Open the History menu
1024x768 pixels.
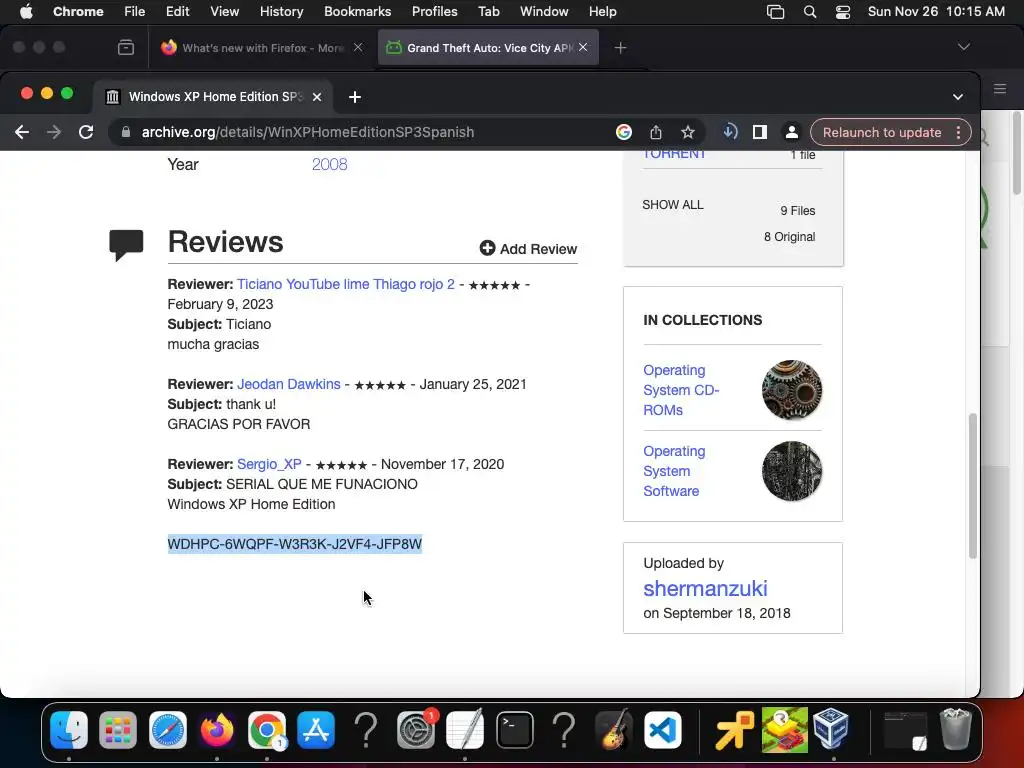tap(281, 12)
